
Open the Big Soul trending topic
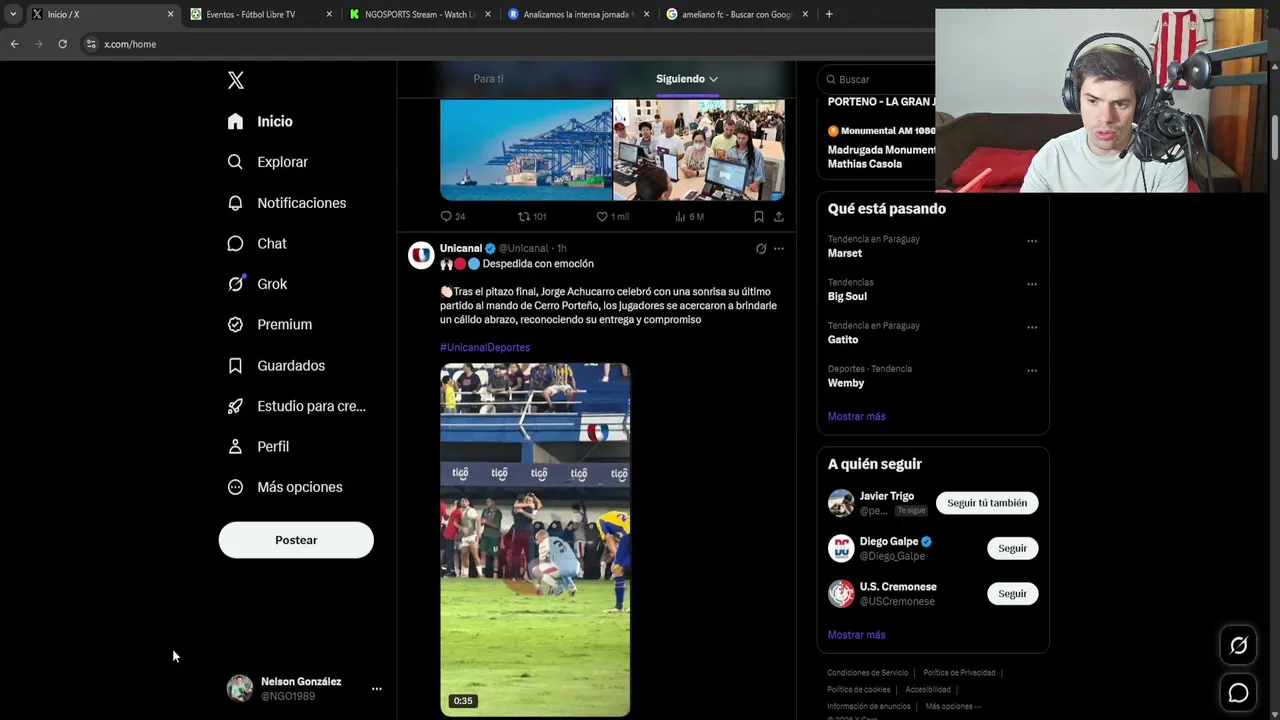847,297
